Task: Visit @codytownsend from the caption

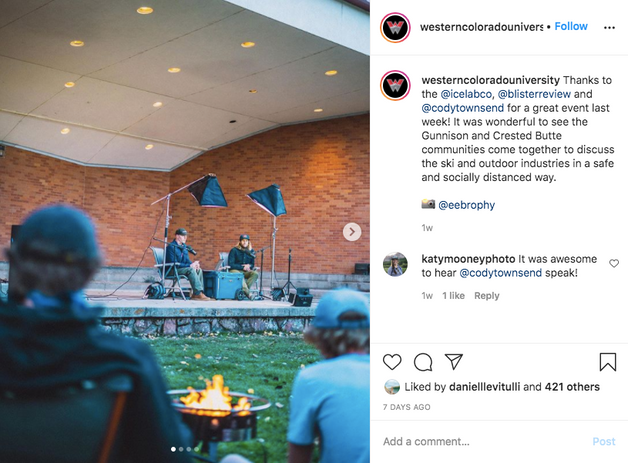Action: [463, 108]
